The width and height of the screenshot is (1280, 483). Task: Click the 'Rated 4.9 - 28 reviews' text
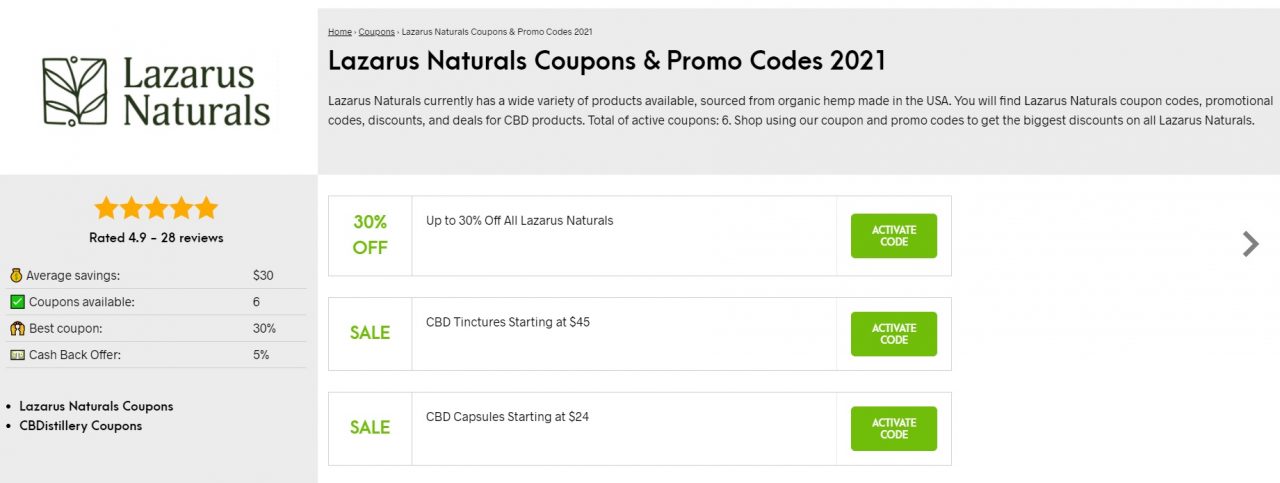coord(156,238)
